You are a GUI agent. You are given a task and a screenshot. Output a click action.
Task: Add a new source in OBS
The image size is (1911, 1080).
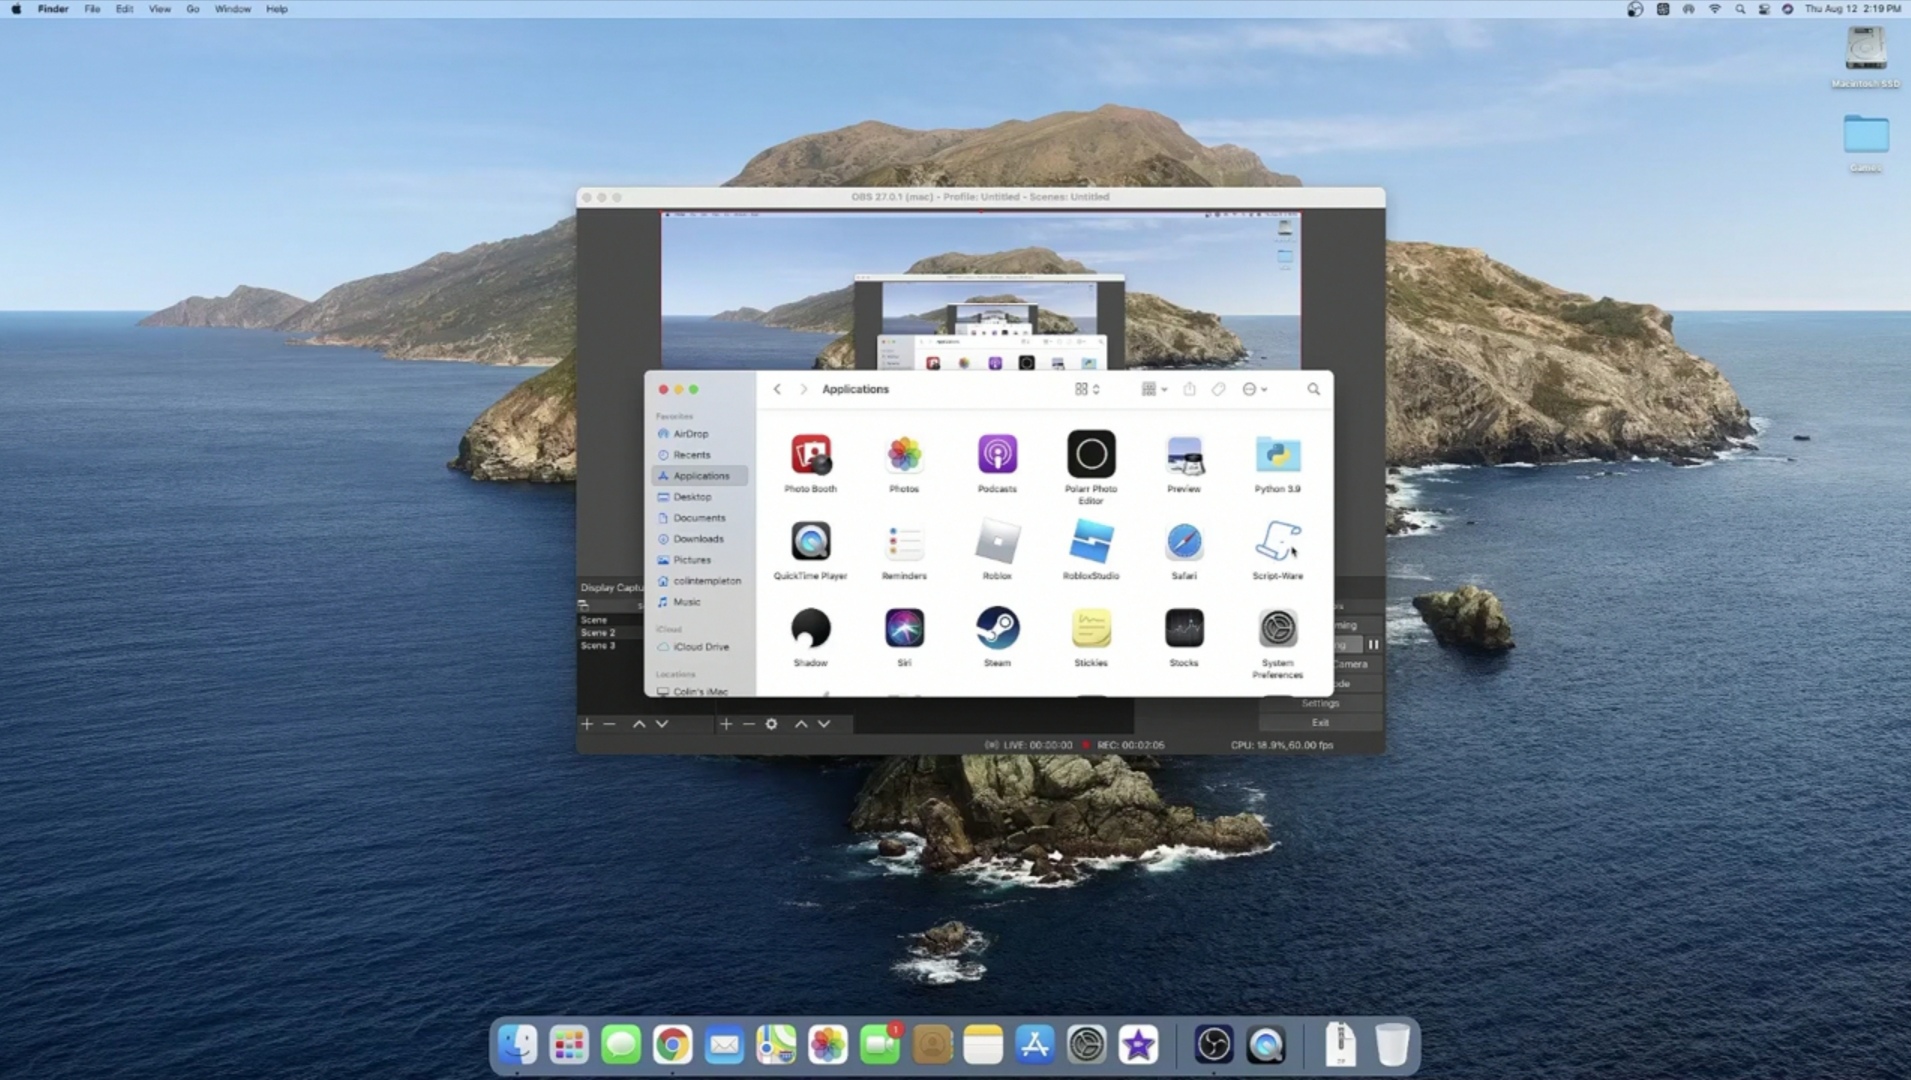(x=726, y=724)
